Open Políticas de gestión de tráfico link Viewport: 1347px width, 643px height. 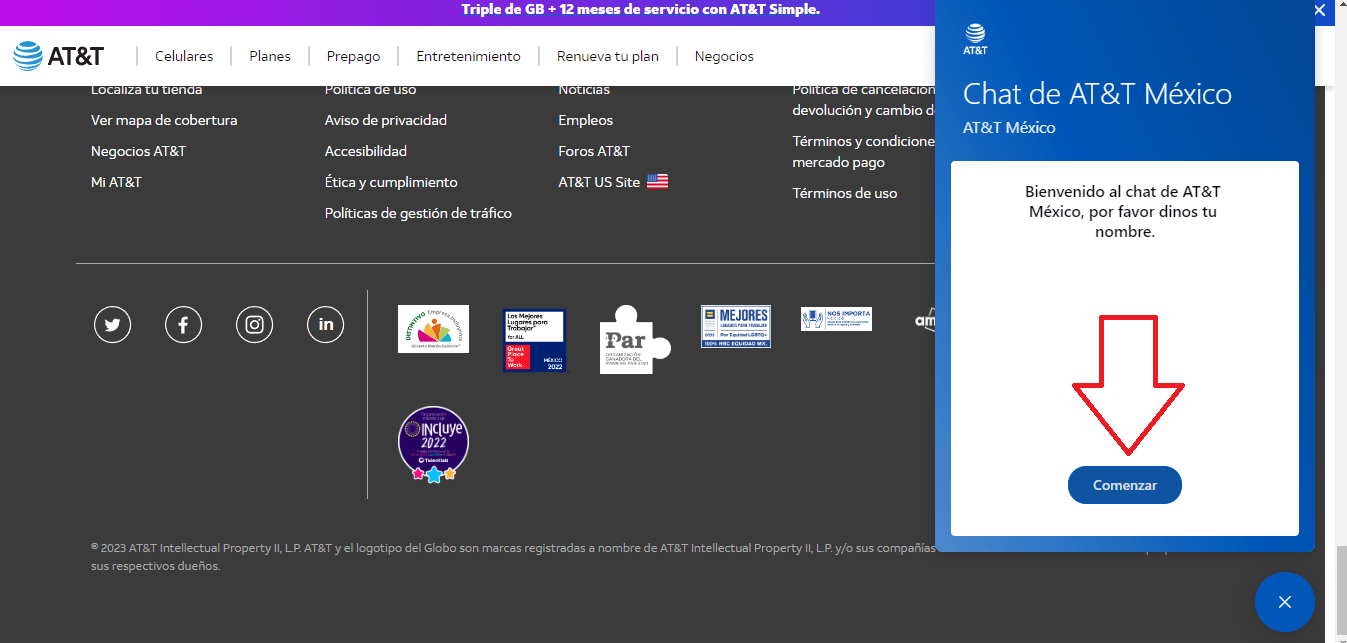point(418,213)
